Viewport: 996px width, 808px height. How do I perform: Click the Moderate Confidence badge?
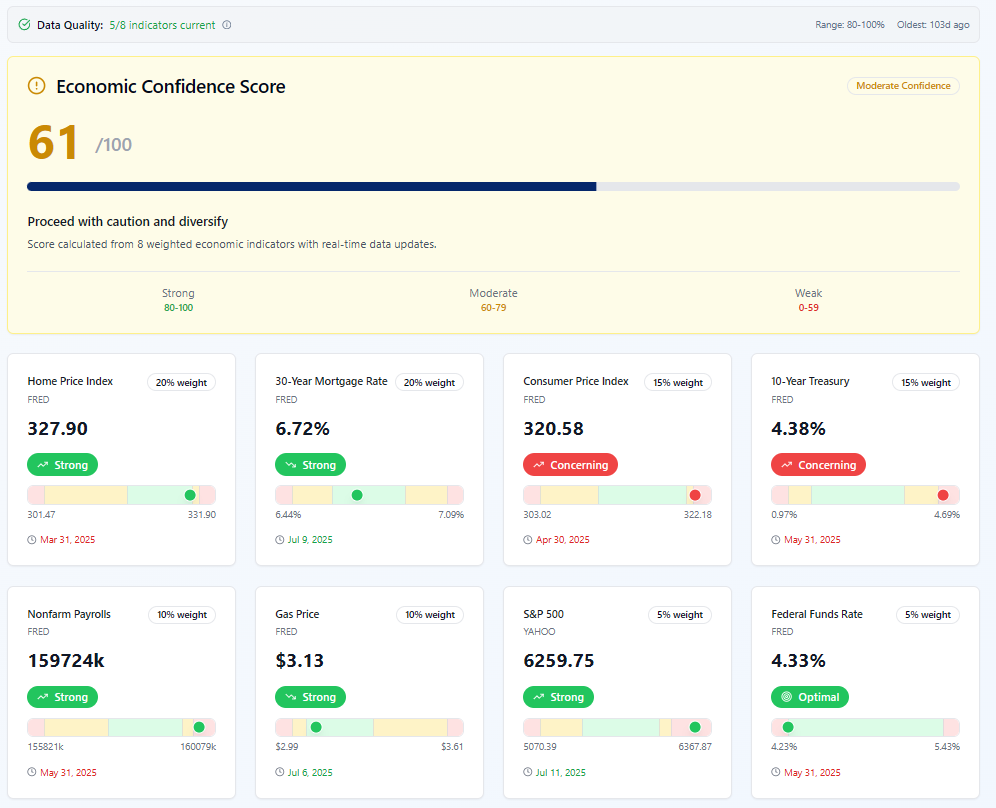[x=903, y=86]
